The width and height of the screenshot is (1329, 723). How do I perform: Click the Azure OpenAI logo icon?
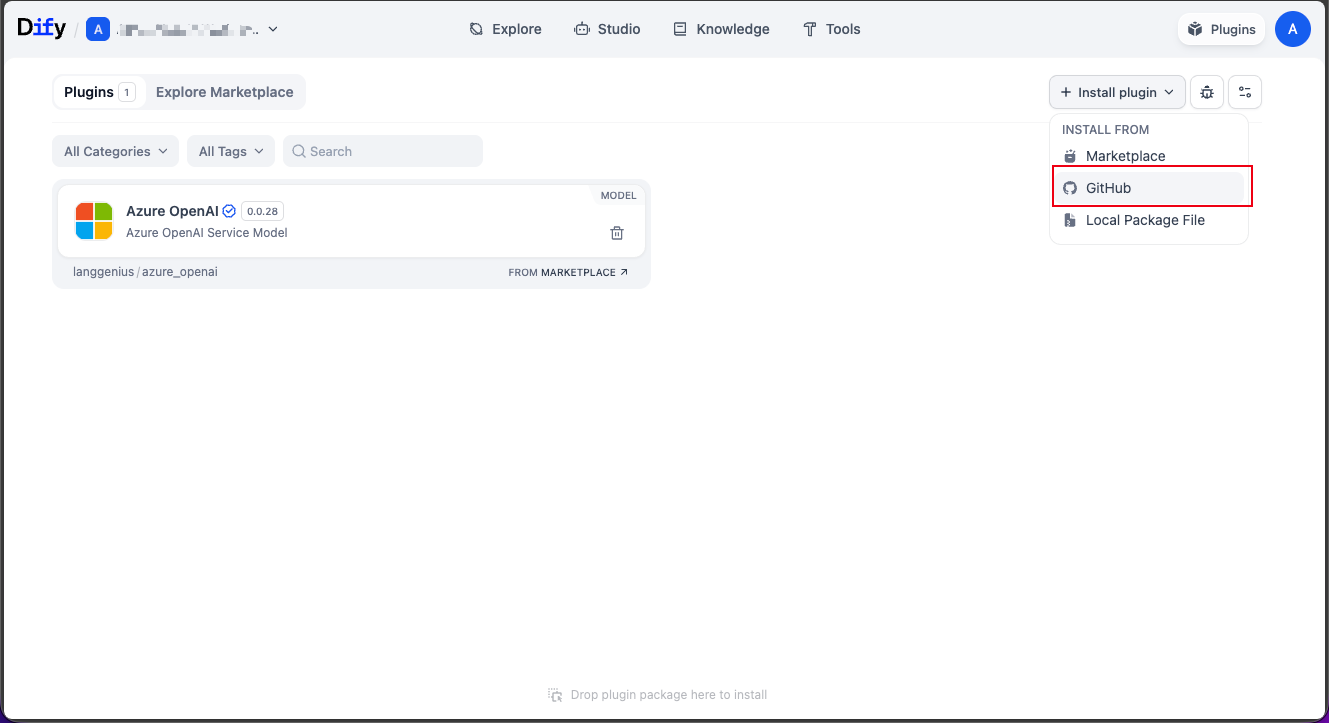[x=94, y=221]
